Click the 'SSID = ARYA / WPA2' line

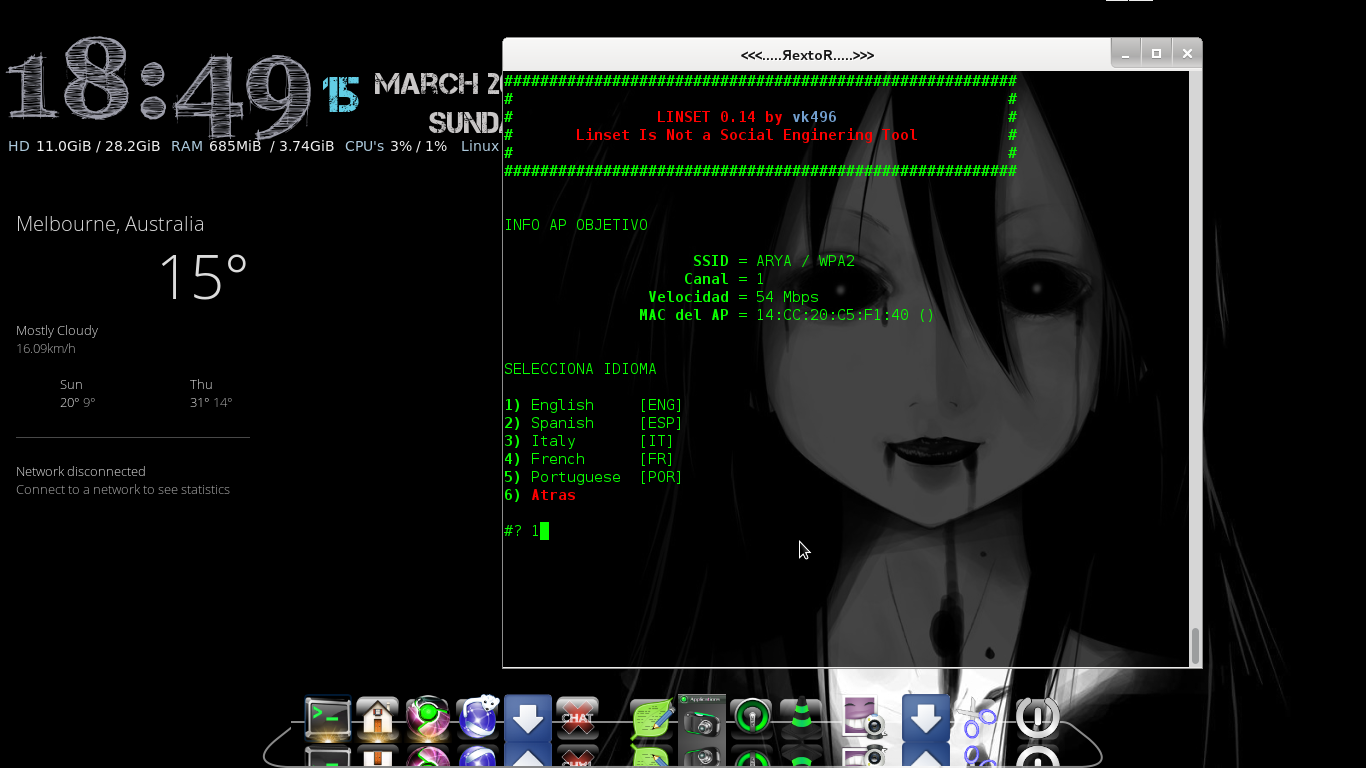point(773,261)
